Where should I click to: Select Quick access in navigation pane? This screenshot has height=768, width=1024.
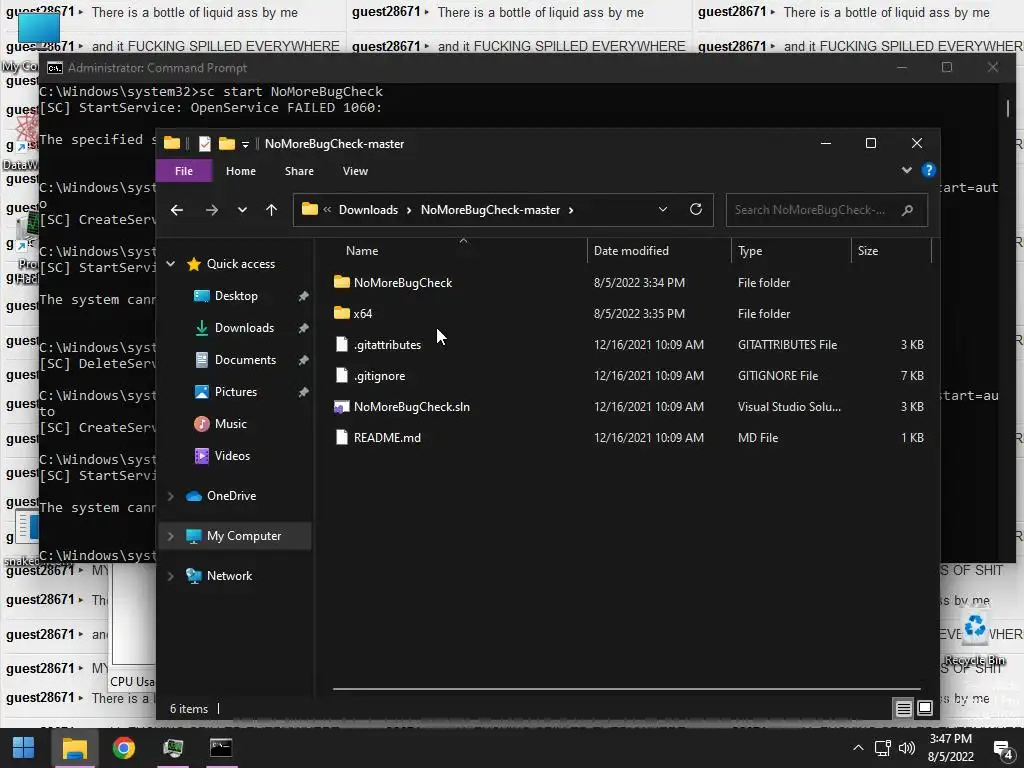(x=241, y=264)
